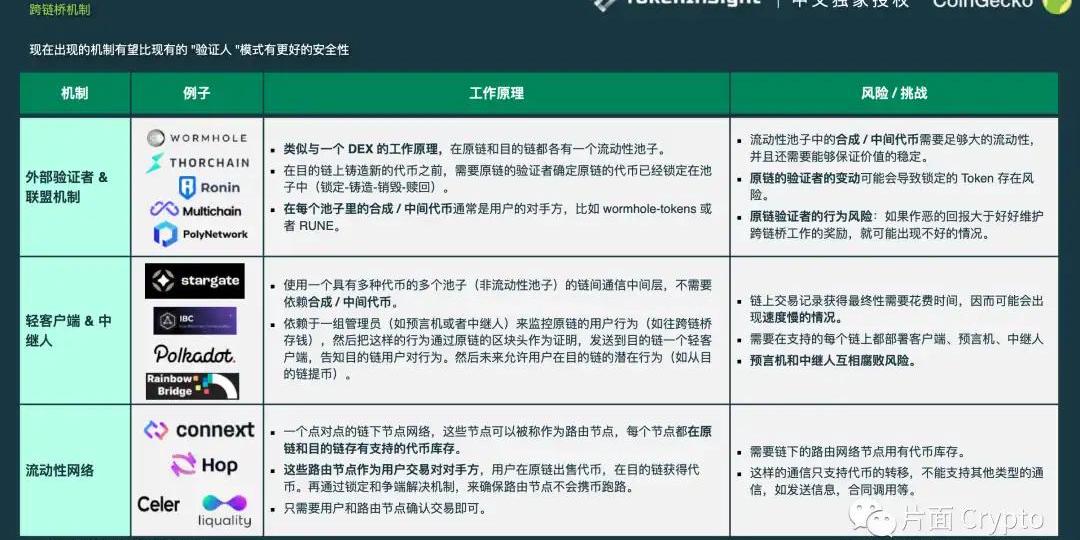
Task: Click the Polkadot logo
Action: tap(194, 355)
